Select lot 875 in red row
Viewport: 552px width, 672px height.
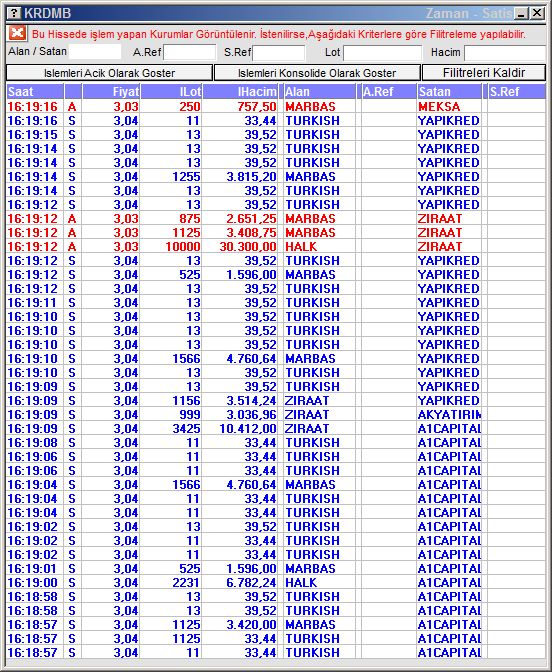pyautogui.click(x=171, y=219)
